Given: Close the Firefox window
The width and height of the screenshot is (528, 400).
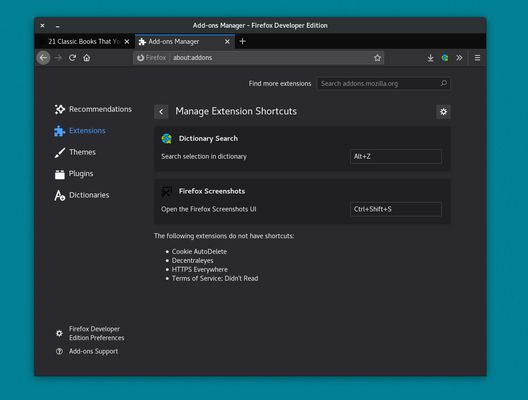Looking at the screenshot, I should pos(42,26).
